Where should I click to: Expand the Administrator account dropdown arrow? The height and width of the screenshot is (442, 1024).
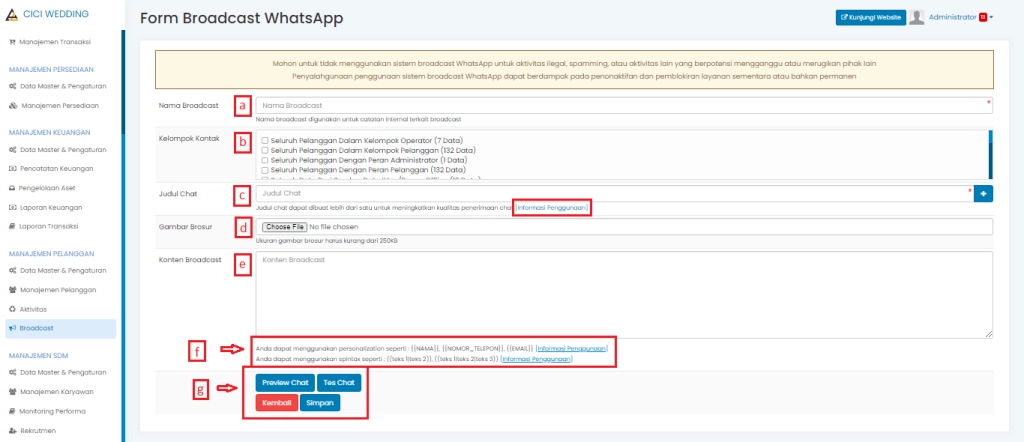click(991, 17)
